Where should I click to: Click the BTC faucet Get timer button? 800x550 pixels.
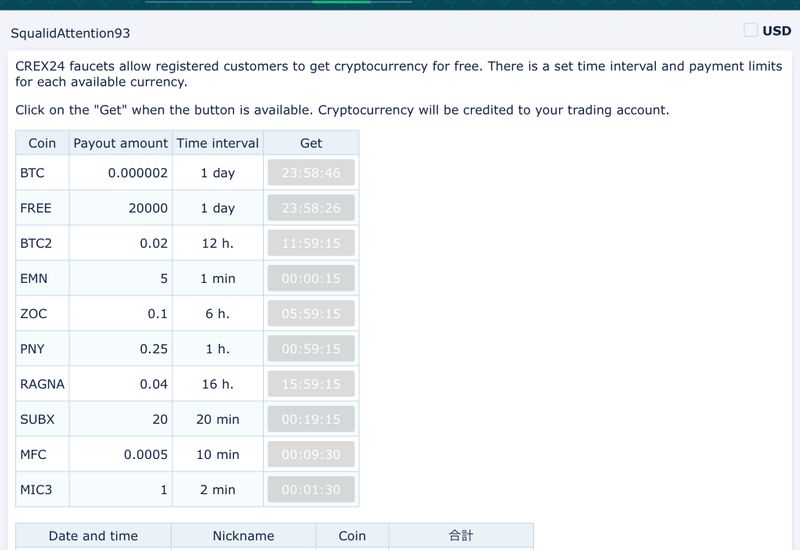click(311, 173)
